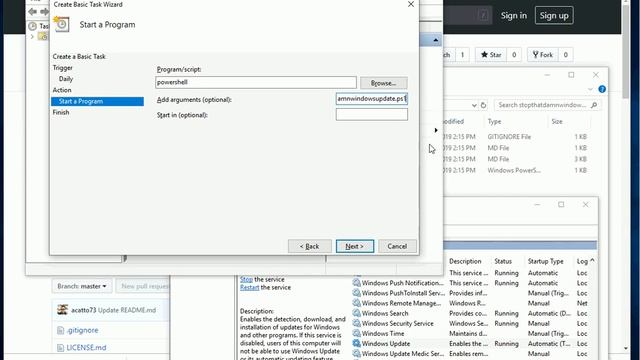This screenshot has height=360, width=640.
Task: Click the browser page vertical scrollbar
Action: tap(626, 51)
